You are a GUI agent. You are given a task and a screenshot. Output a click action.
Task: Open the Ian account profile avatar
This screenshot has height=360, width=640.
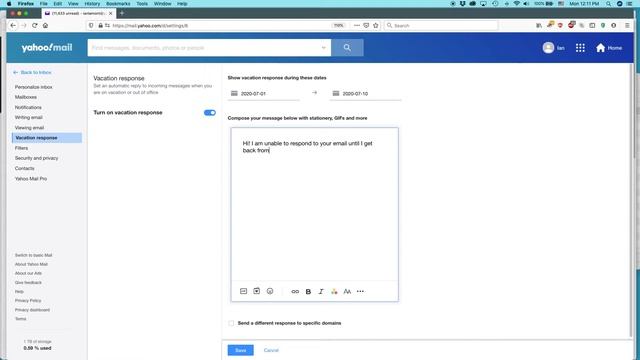(548, 48)
